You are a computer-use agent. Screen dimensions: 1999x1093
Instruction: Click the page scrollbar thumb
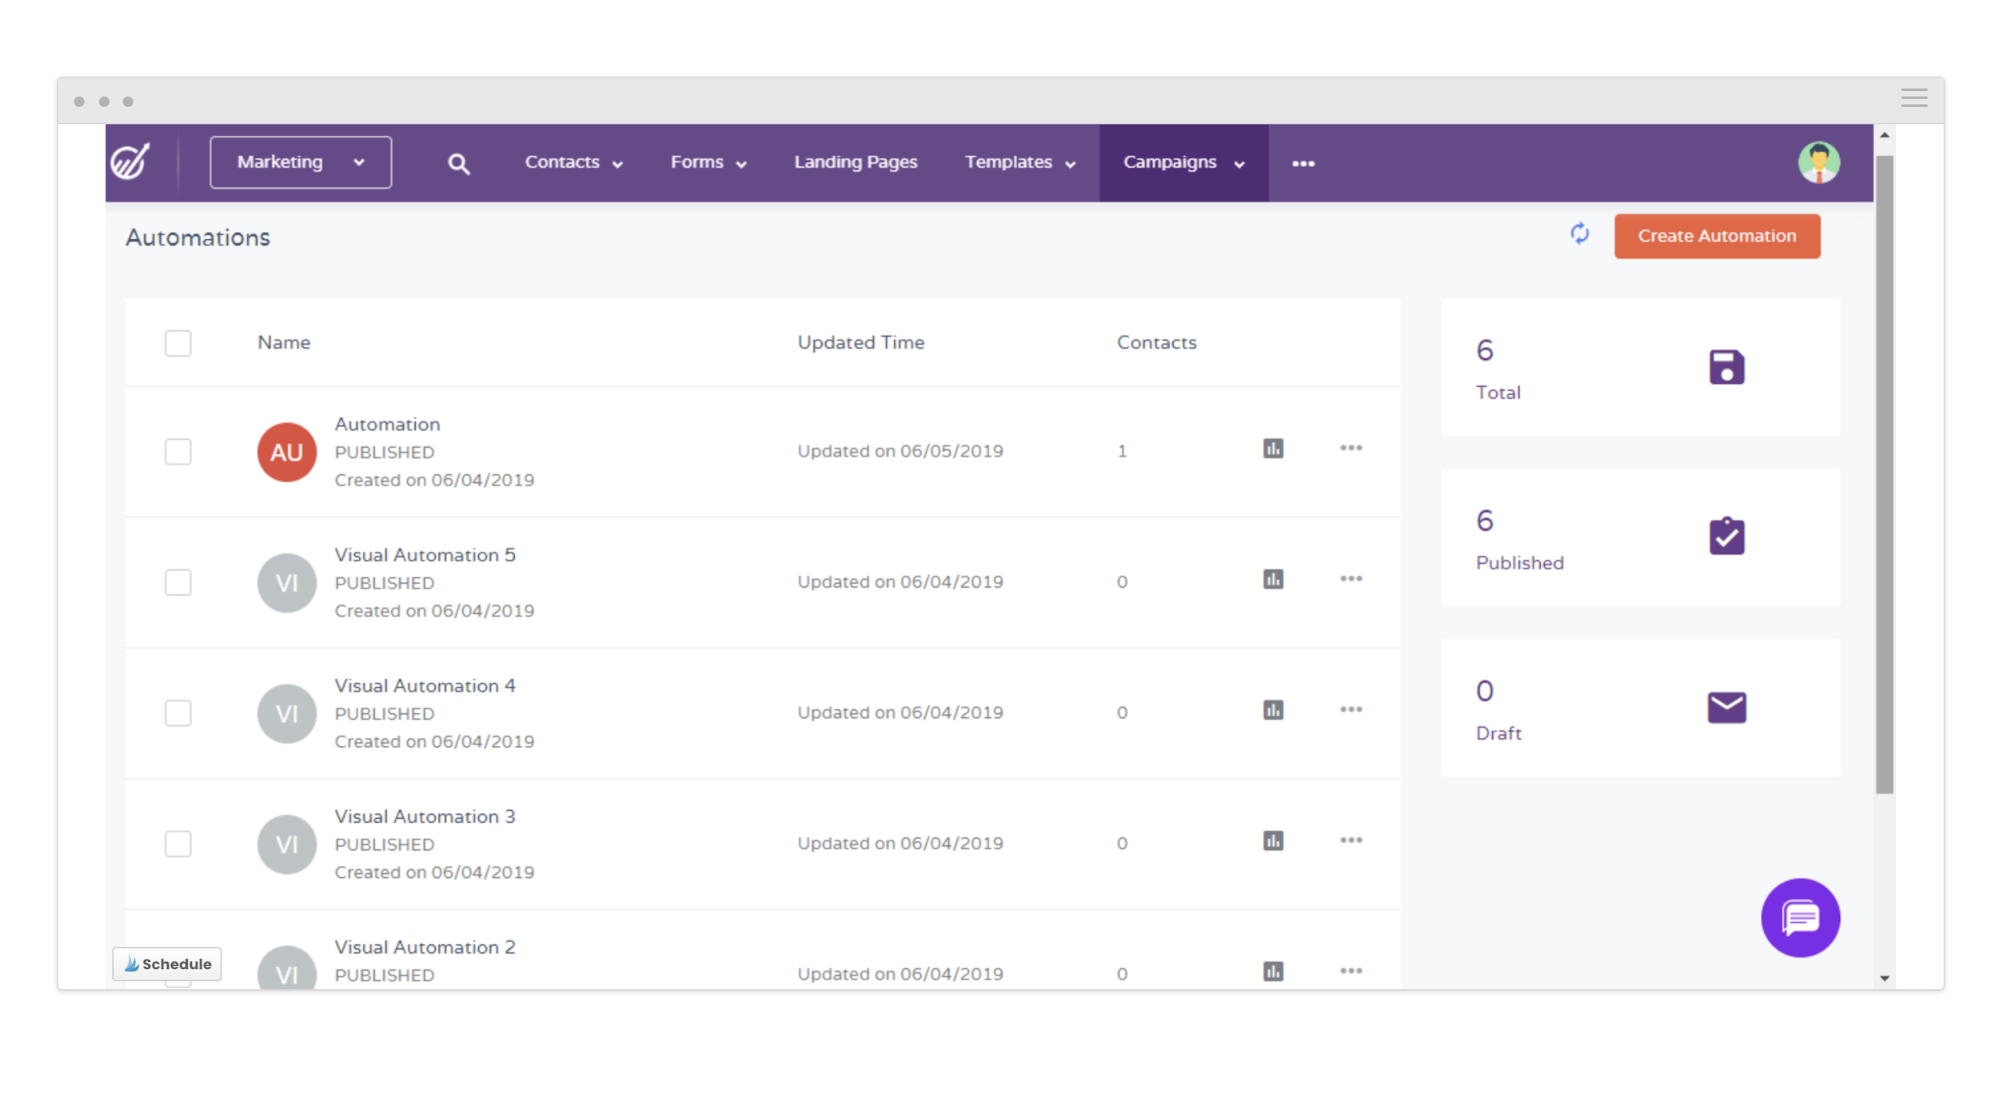(1884, 474)
